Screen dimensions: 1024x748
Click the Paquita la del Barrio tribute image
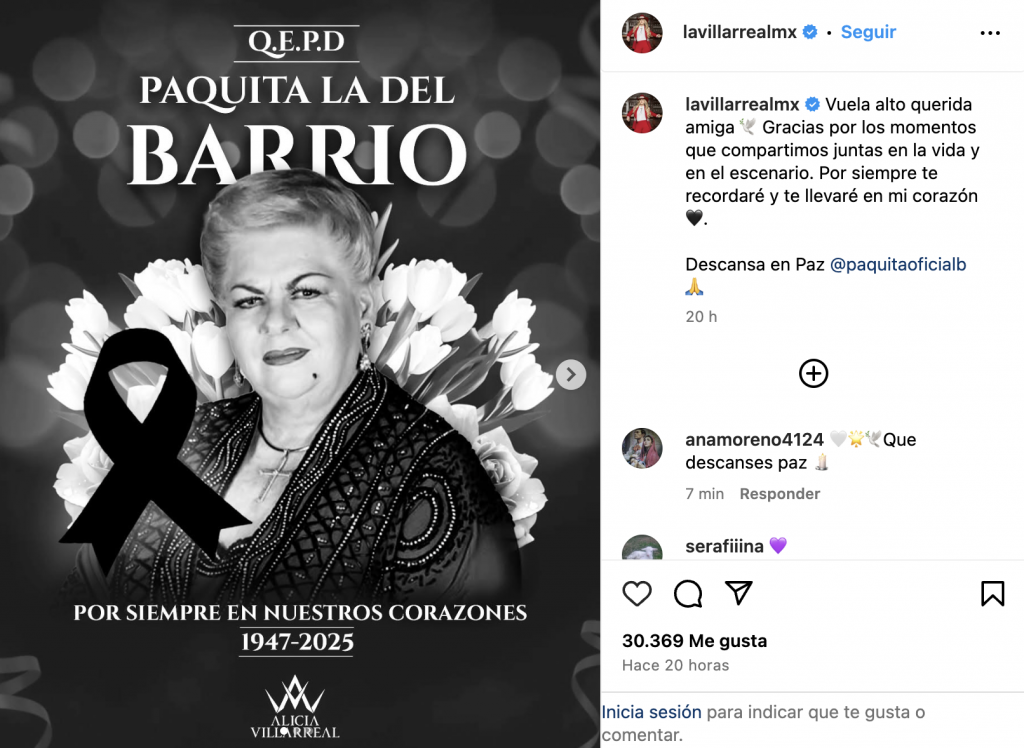(x=300, y=374)
